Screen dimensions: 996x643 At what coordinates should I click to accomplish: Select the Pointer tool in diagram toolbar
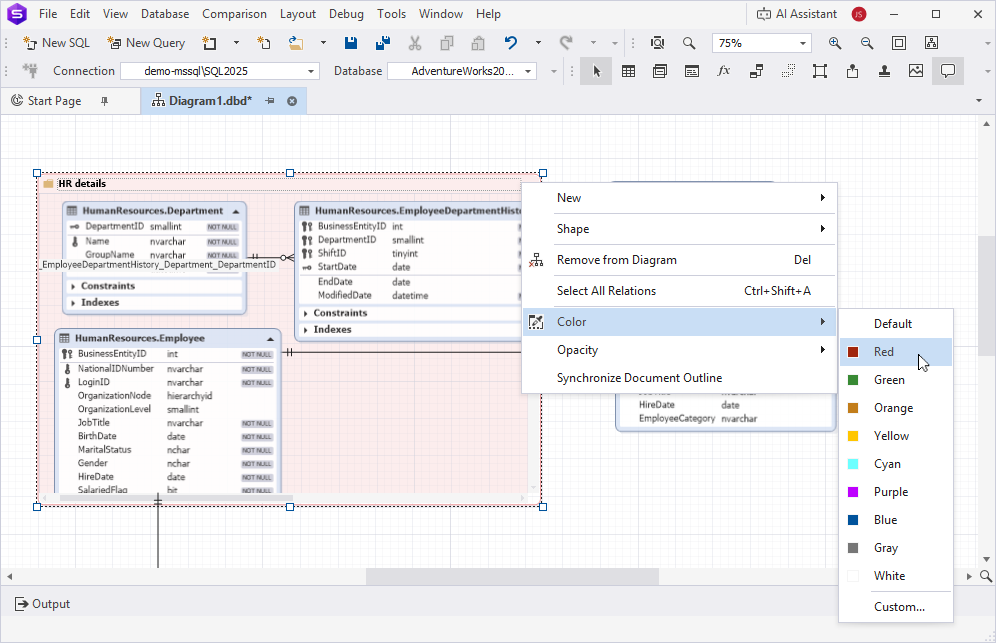tap(596, 71)
